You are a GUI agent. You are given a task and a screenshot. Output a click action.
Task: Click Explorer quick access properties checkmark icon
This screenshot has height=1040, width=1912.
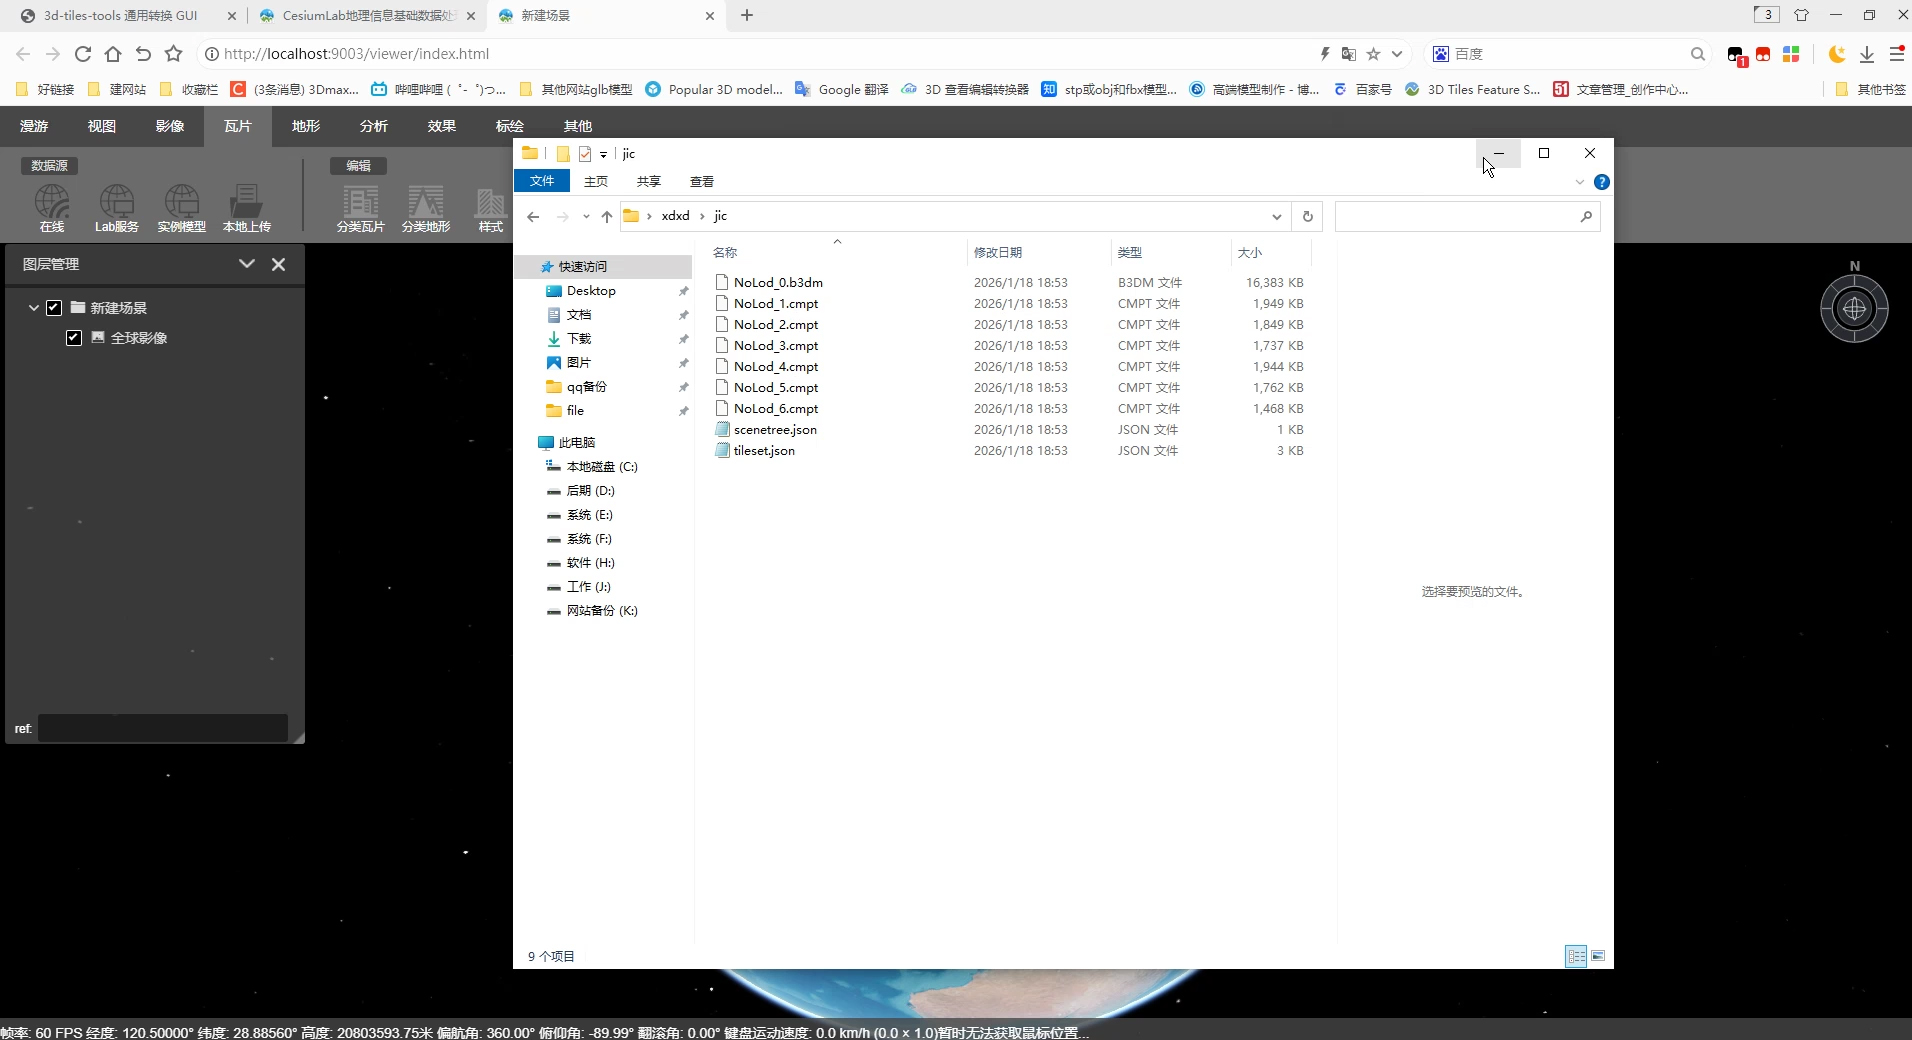585,154
